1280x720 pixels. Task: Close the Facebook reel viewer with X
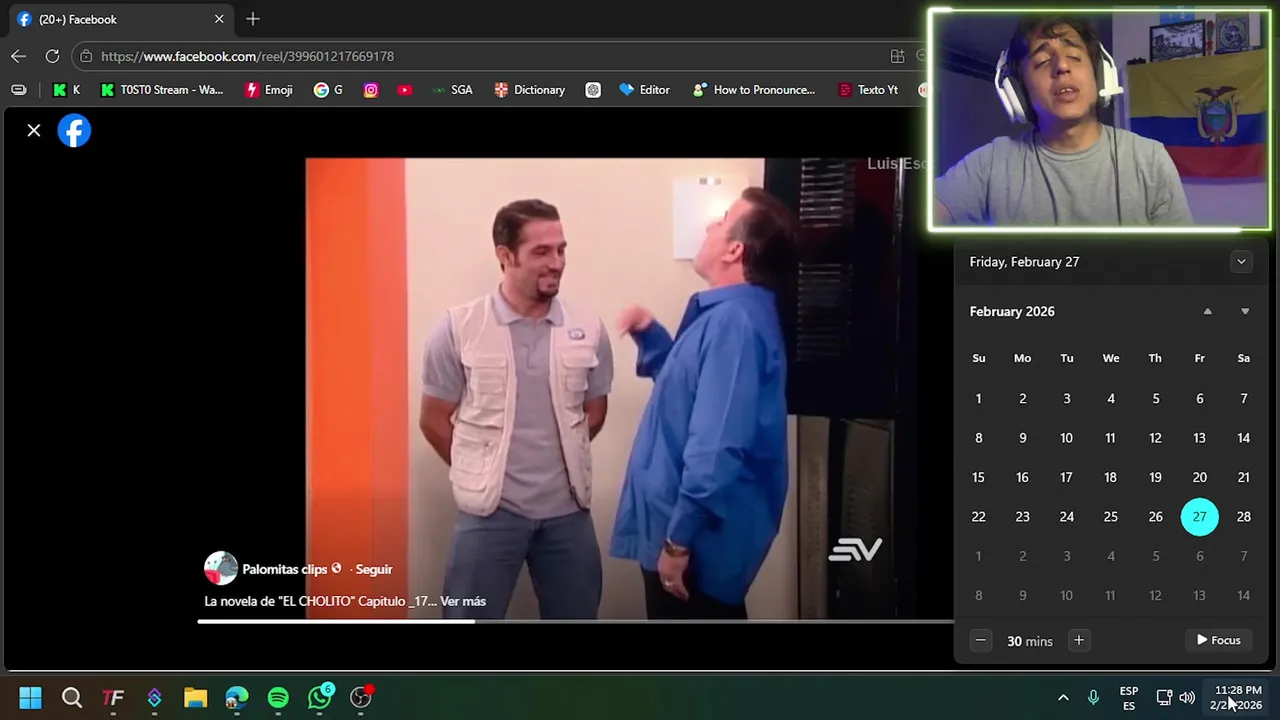click(34, 130)
